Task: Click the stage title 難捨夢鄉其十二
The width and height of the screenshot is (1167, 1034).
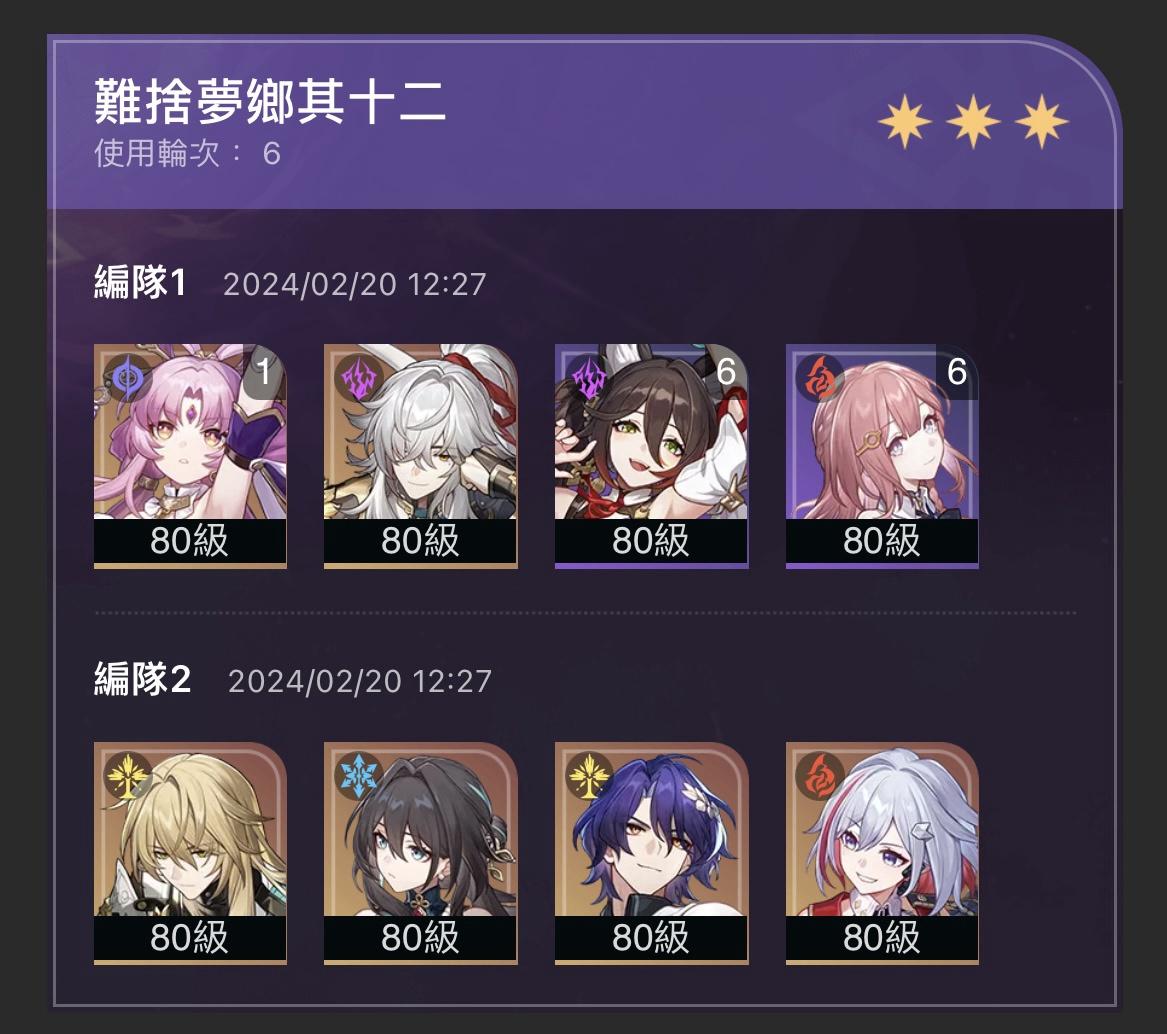Action: click(x=269, y=102)
